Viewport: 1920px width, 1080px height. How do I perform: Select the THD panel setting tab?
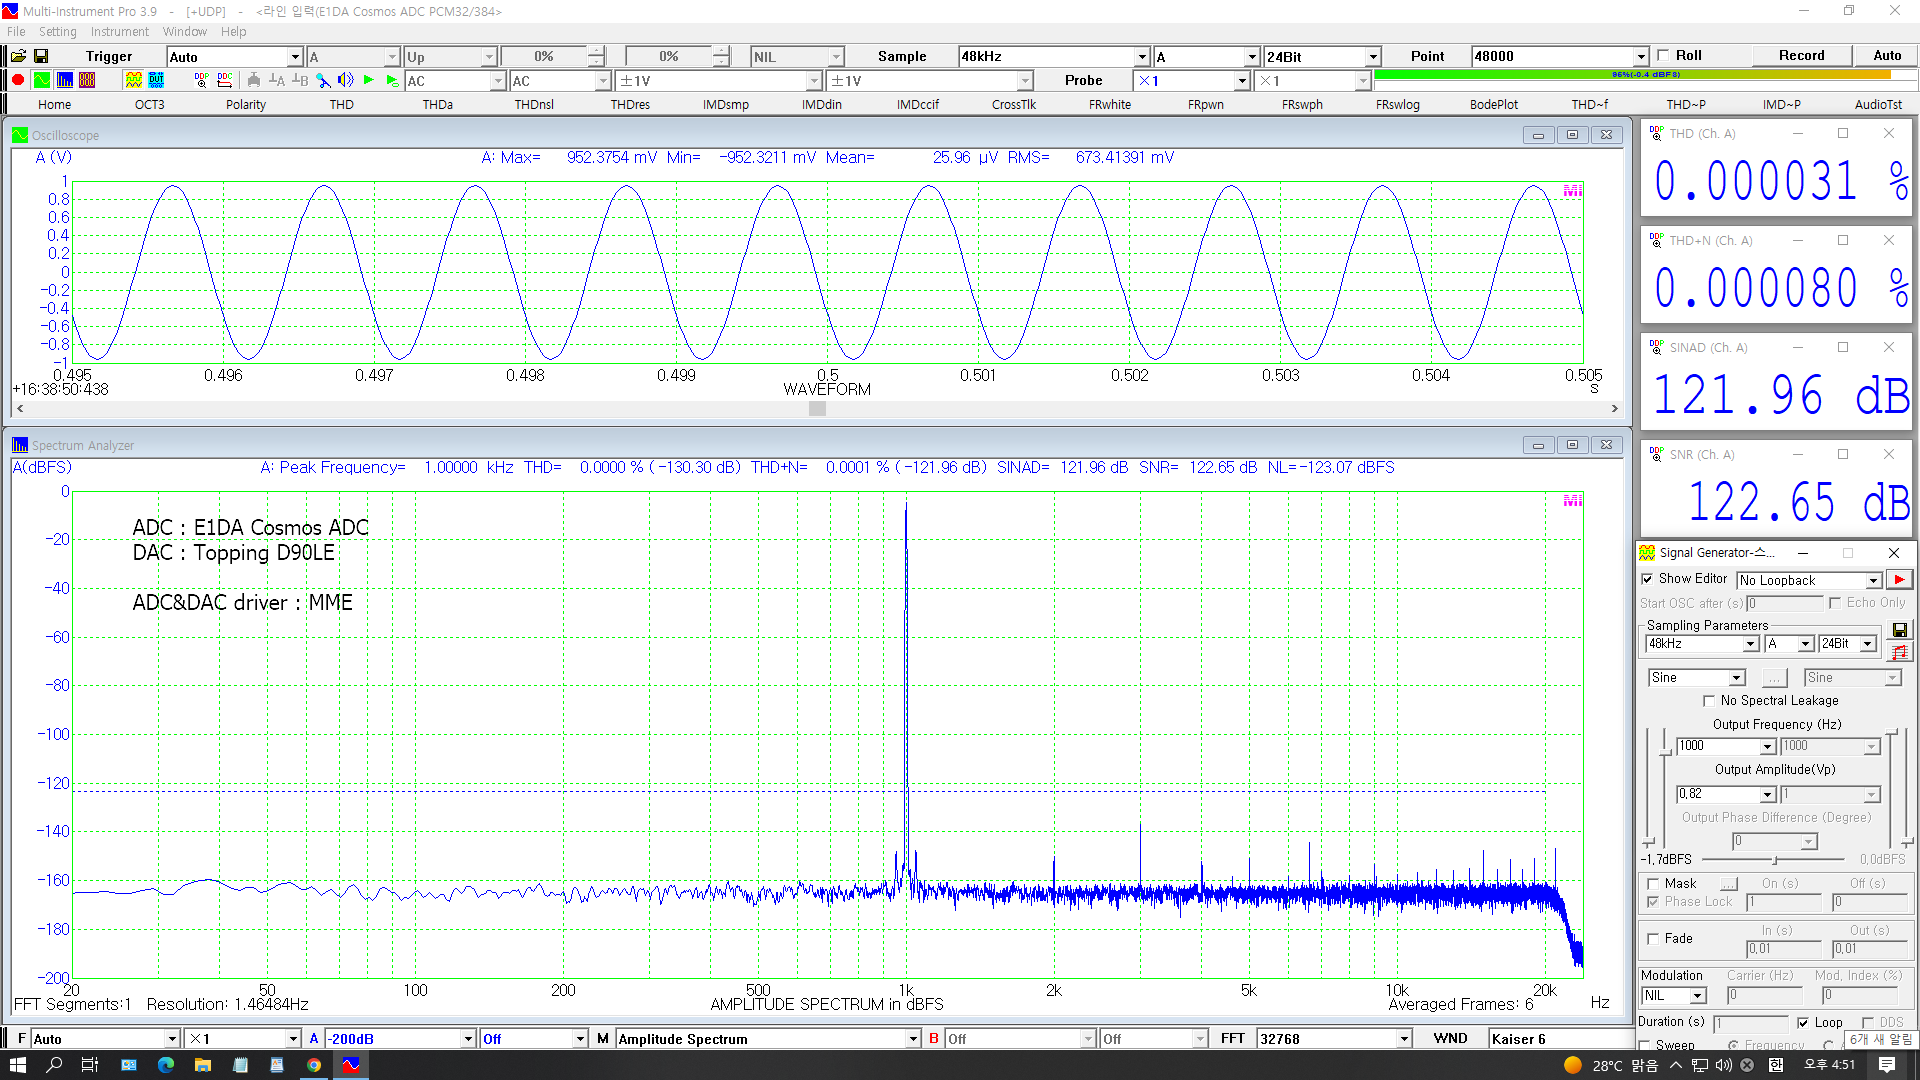click(342, 105)
